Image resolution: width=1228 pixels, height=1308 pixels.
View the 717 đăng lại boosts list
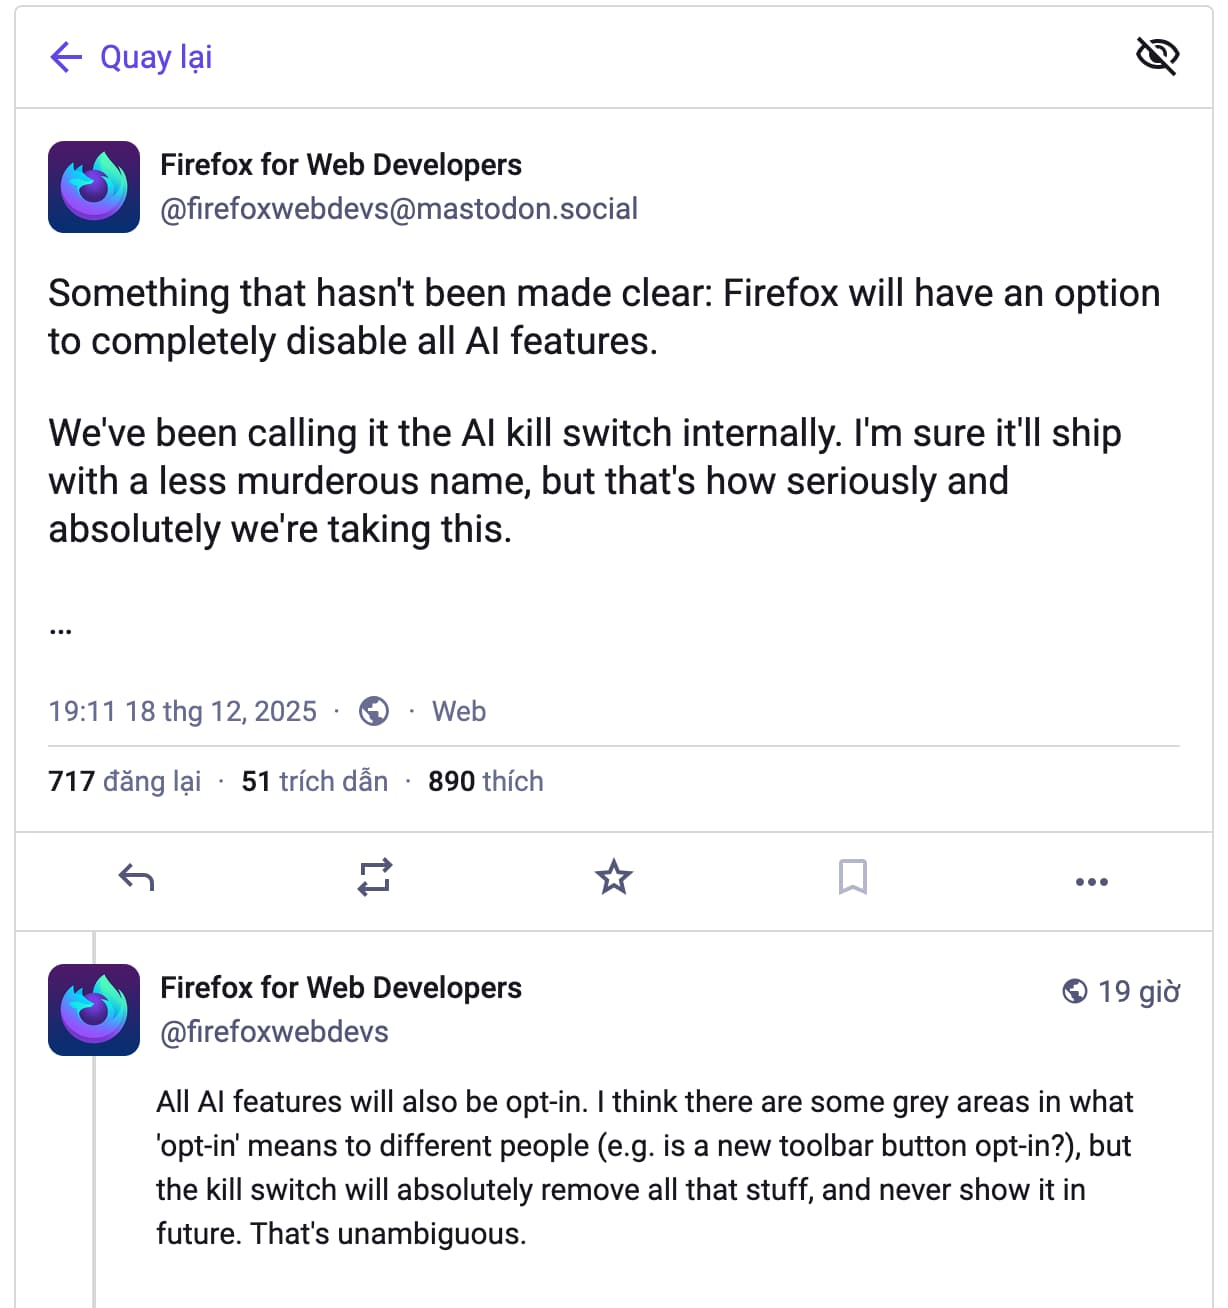(124, 781)
